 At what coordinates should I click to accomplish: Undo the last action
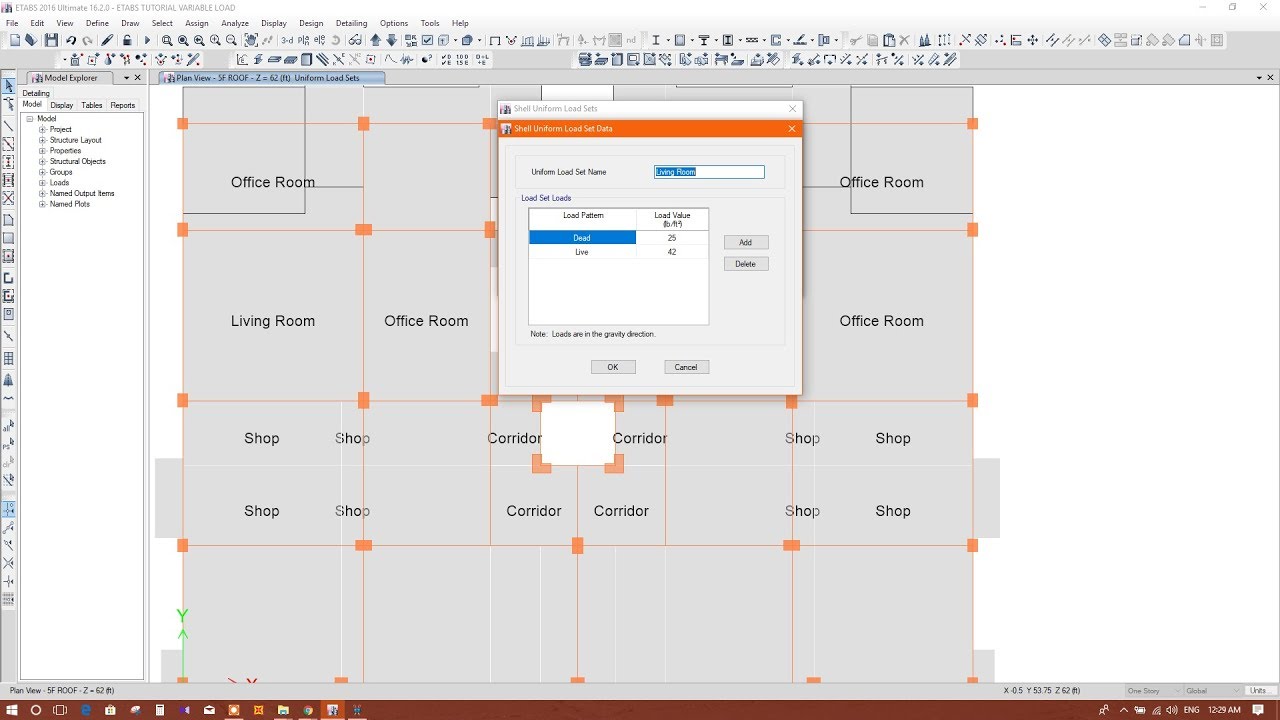pyautogui.click(x=71, y=40)
